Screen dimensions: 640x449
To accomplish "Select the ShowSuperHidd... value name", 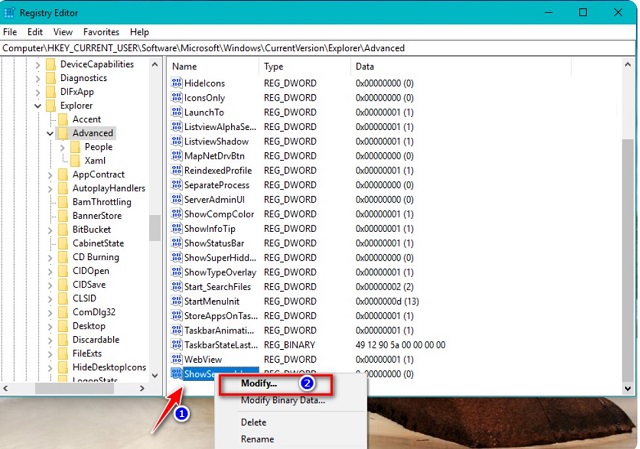I will [220, 258].
